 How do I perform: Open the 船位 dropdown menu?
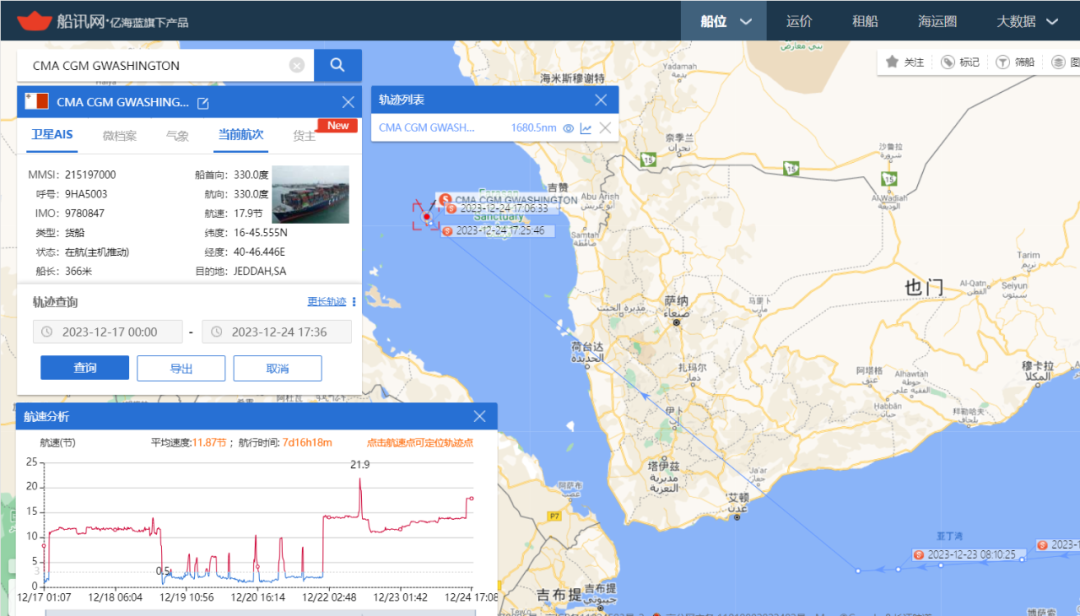click(x=725, y=21)
